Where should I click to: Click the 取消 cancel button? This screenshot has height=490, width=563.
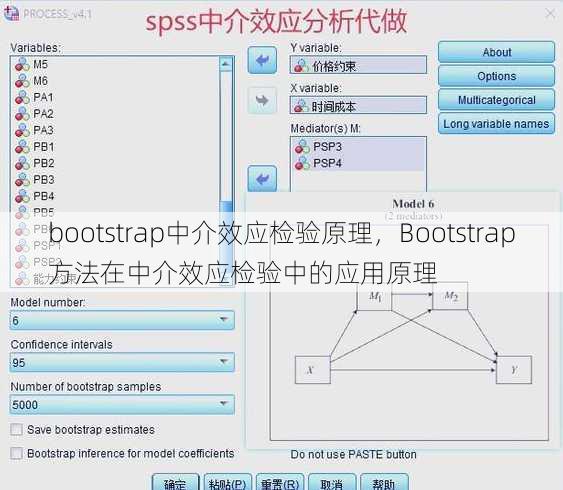[x=332, y=482]
